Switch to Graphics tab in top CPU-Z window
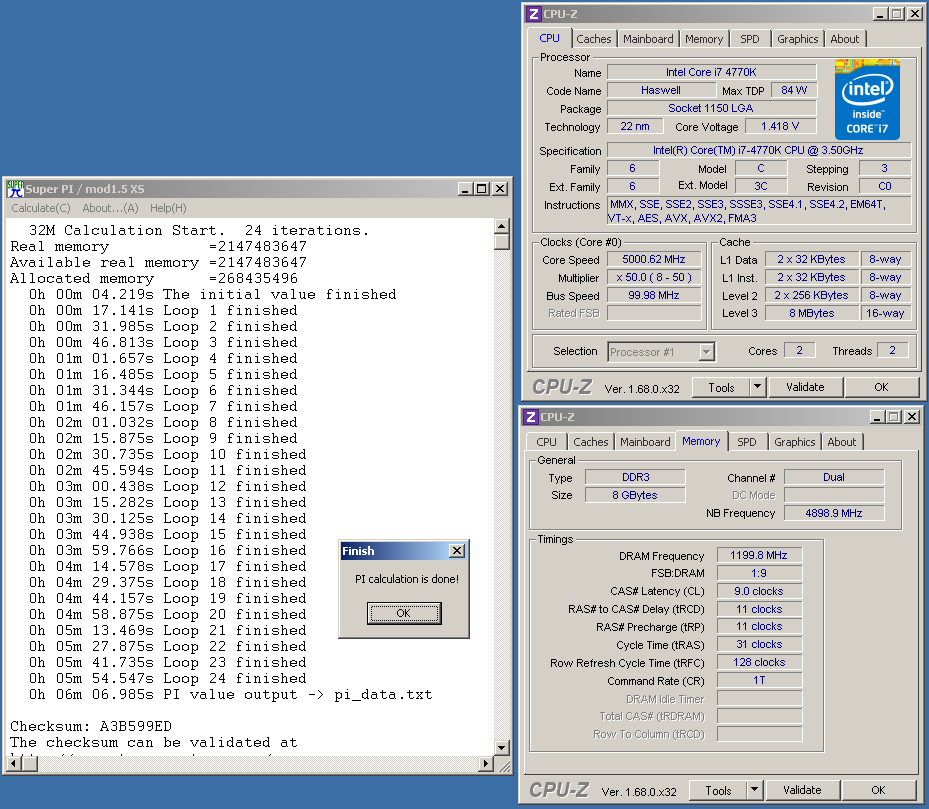The height and width of the screenshot is (809, 929). pyautogui.click(x=797, y=39)
